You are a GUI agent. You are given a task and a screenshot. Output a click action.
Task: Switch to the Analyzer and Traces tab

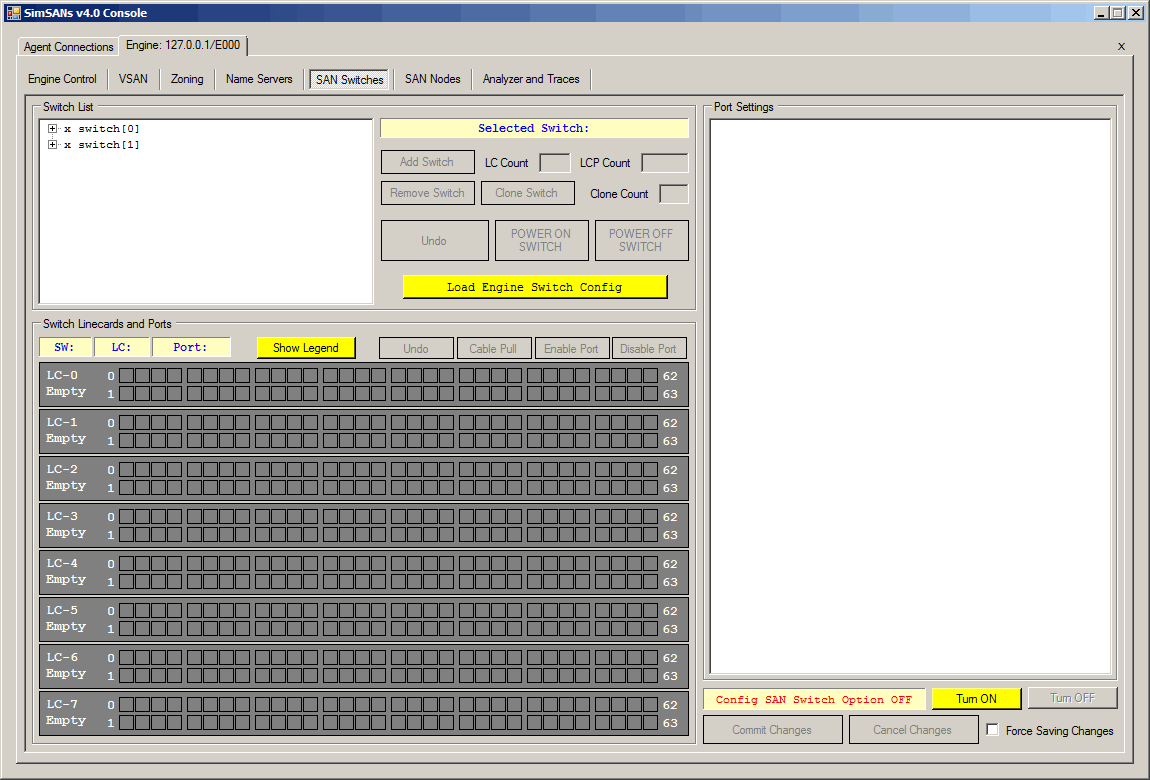coord(531,79)
